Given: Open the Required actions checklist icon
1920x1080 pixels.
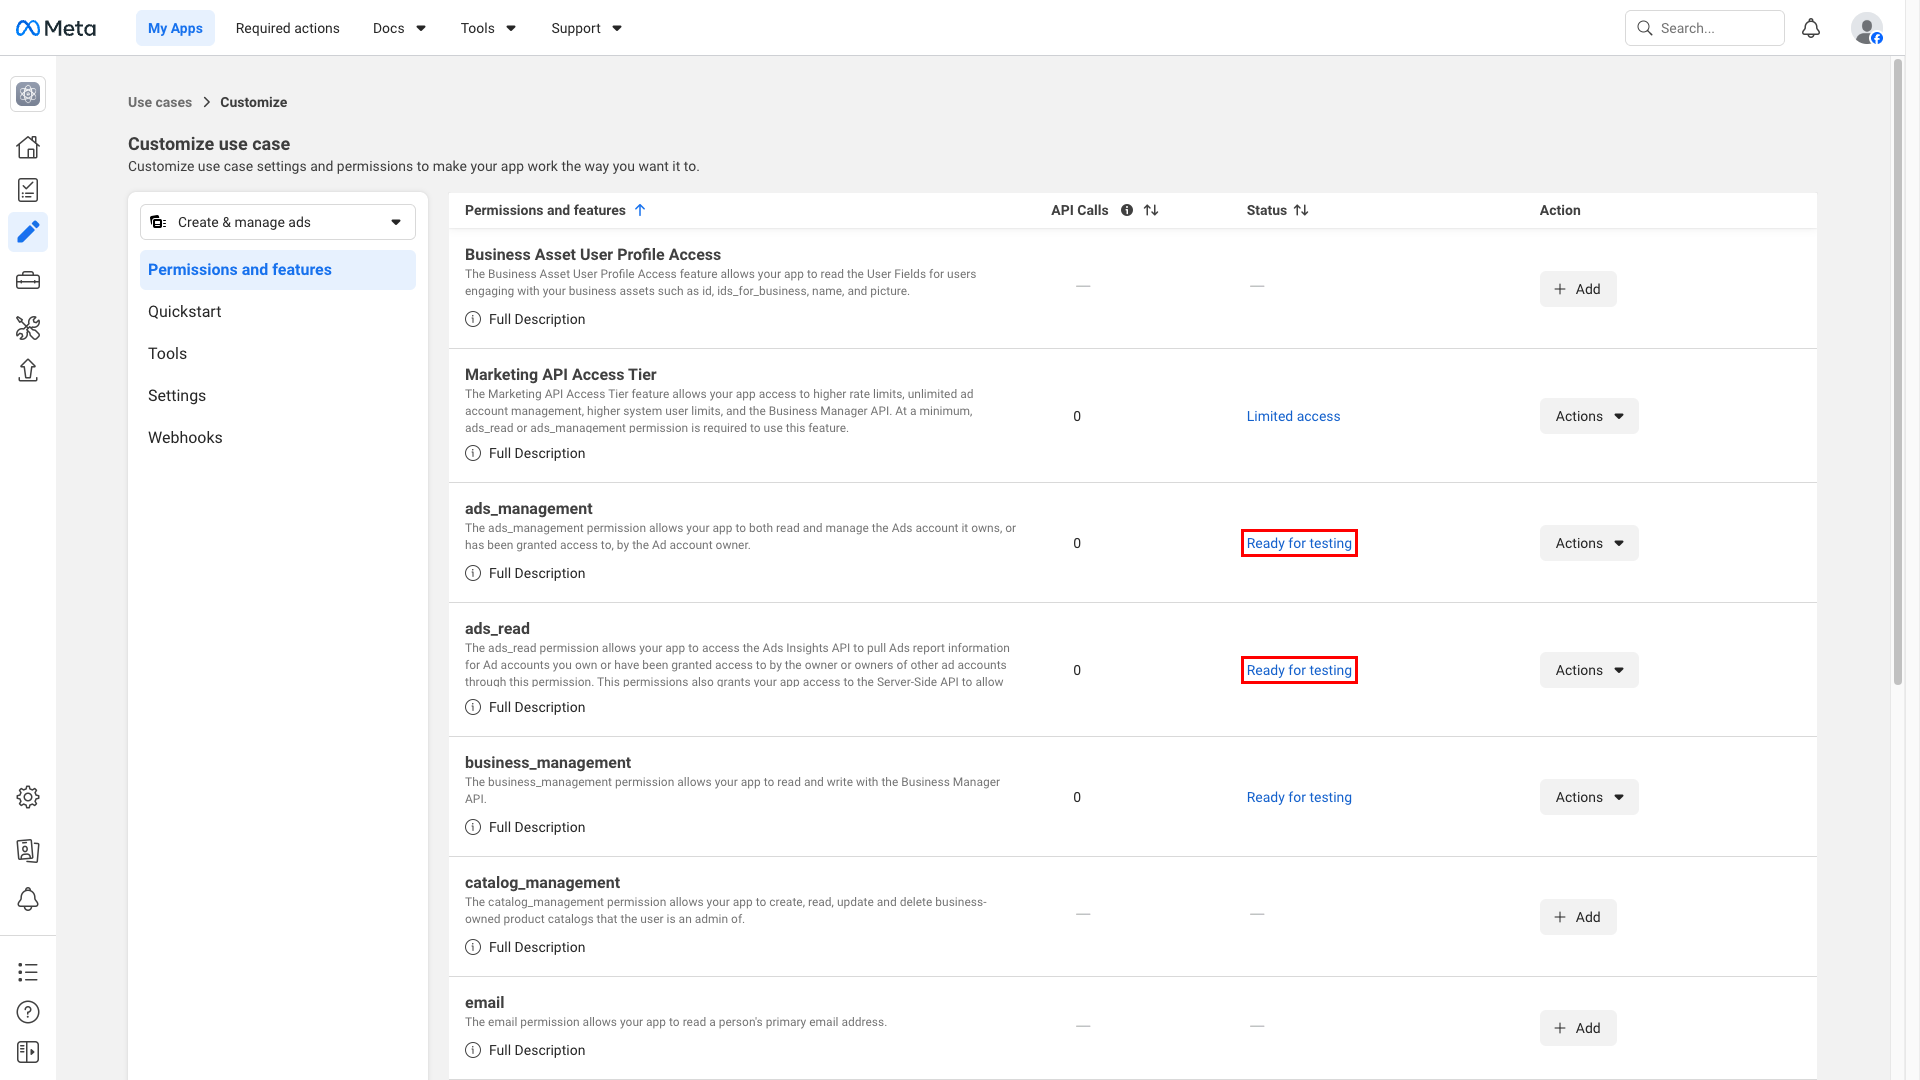Looking at the screenshot, I should pos(28,190).
